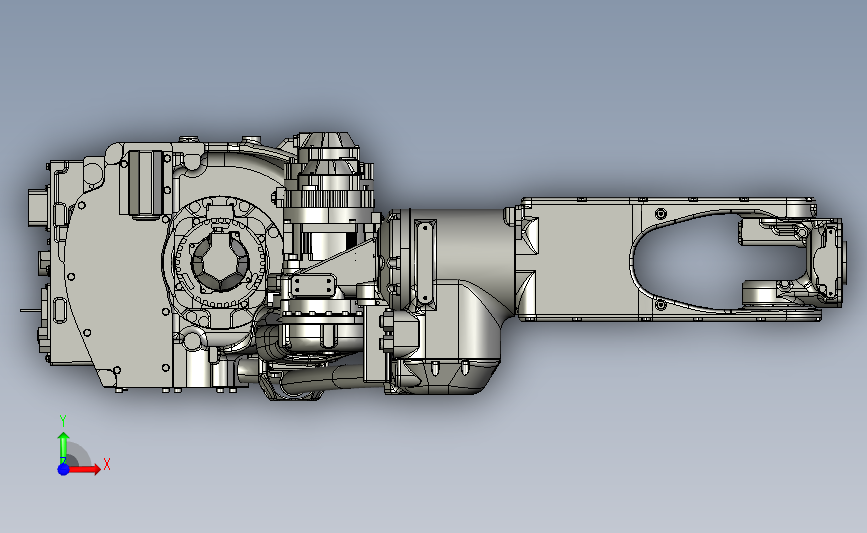Click the green Y axis arrow of triad

click(x=63, y=448)
